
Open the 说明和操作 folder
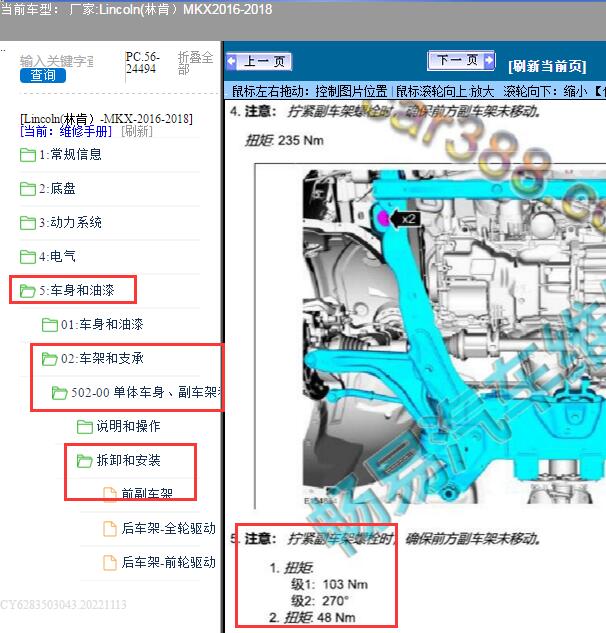(x=128, y=426)
